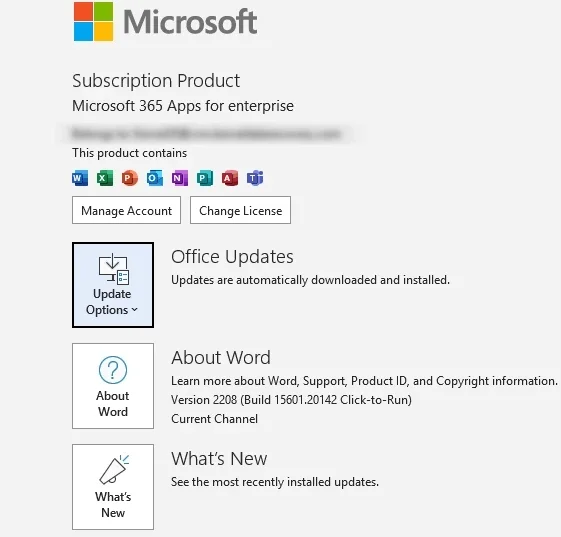561x537 pixels.
Task: Click "Version 2208 (Build 15601.20142 Click-to-Run)" text
Action: point(291,400)
